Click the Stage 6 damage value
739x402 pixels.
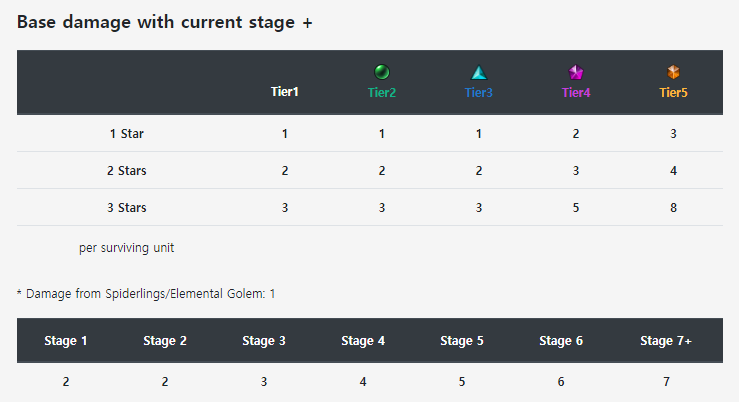tap(561, 382)
